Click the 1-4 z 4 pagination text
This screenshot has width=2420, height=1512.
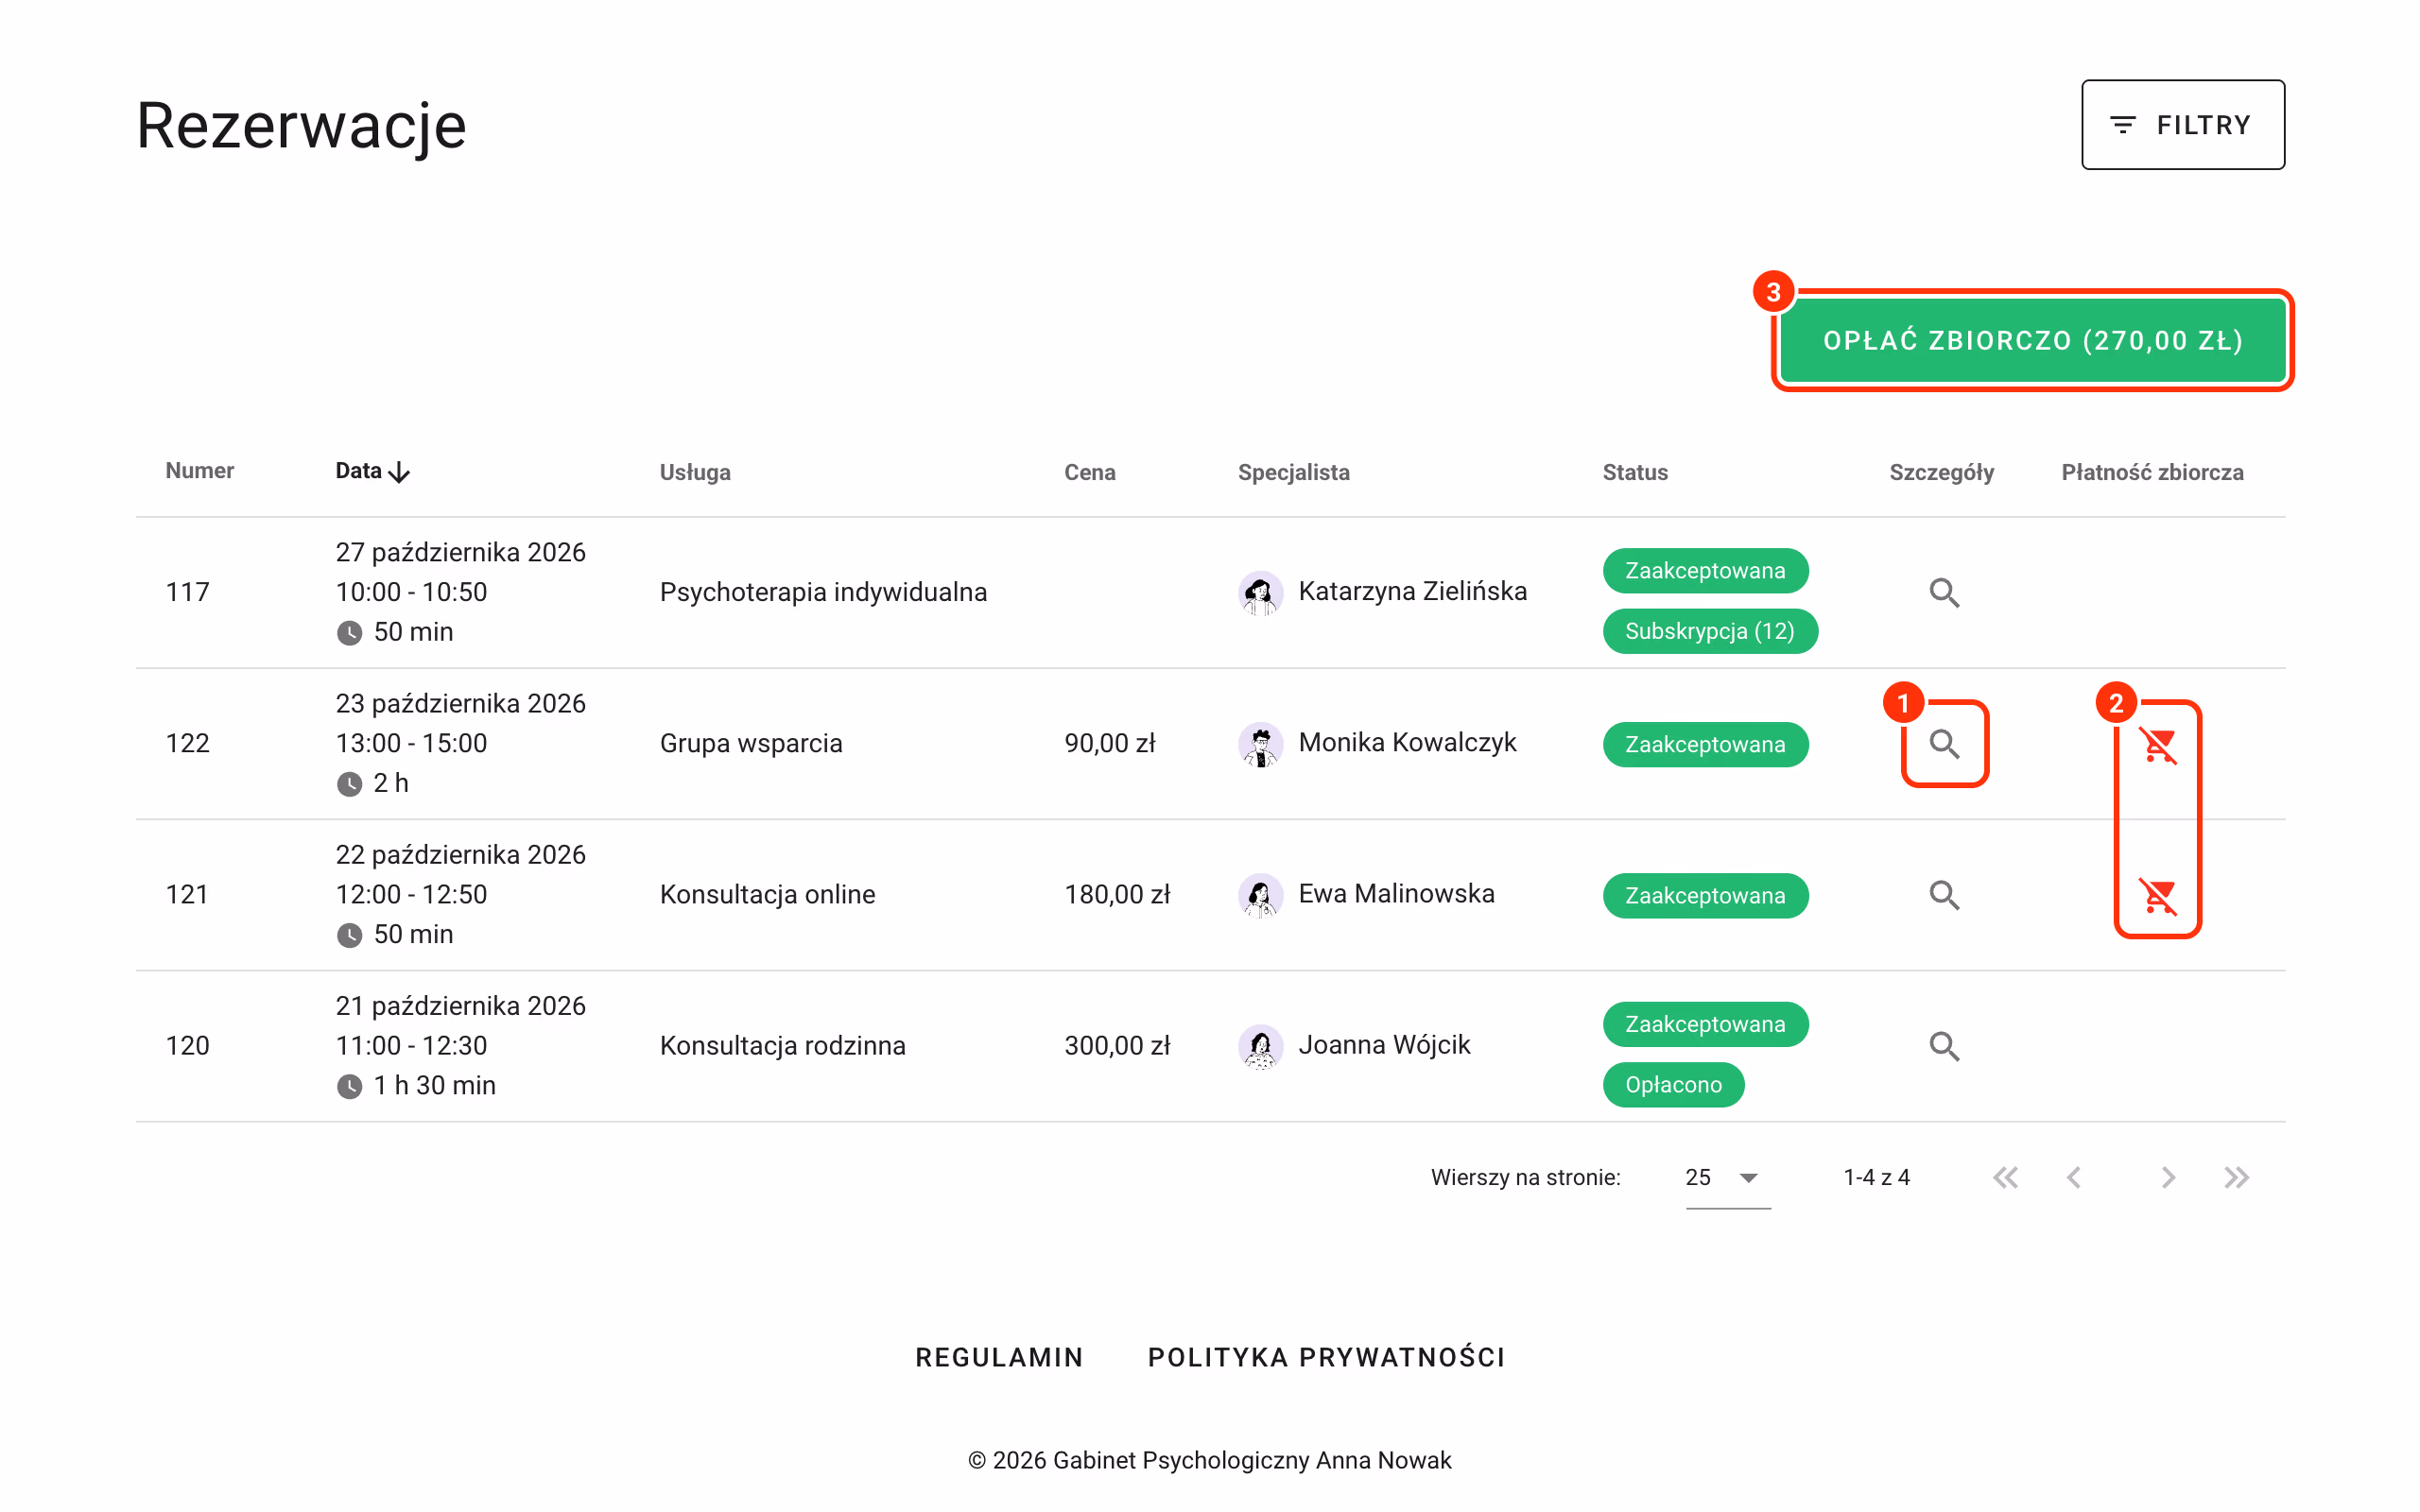click(1876, 1177)
